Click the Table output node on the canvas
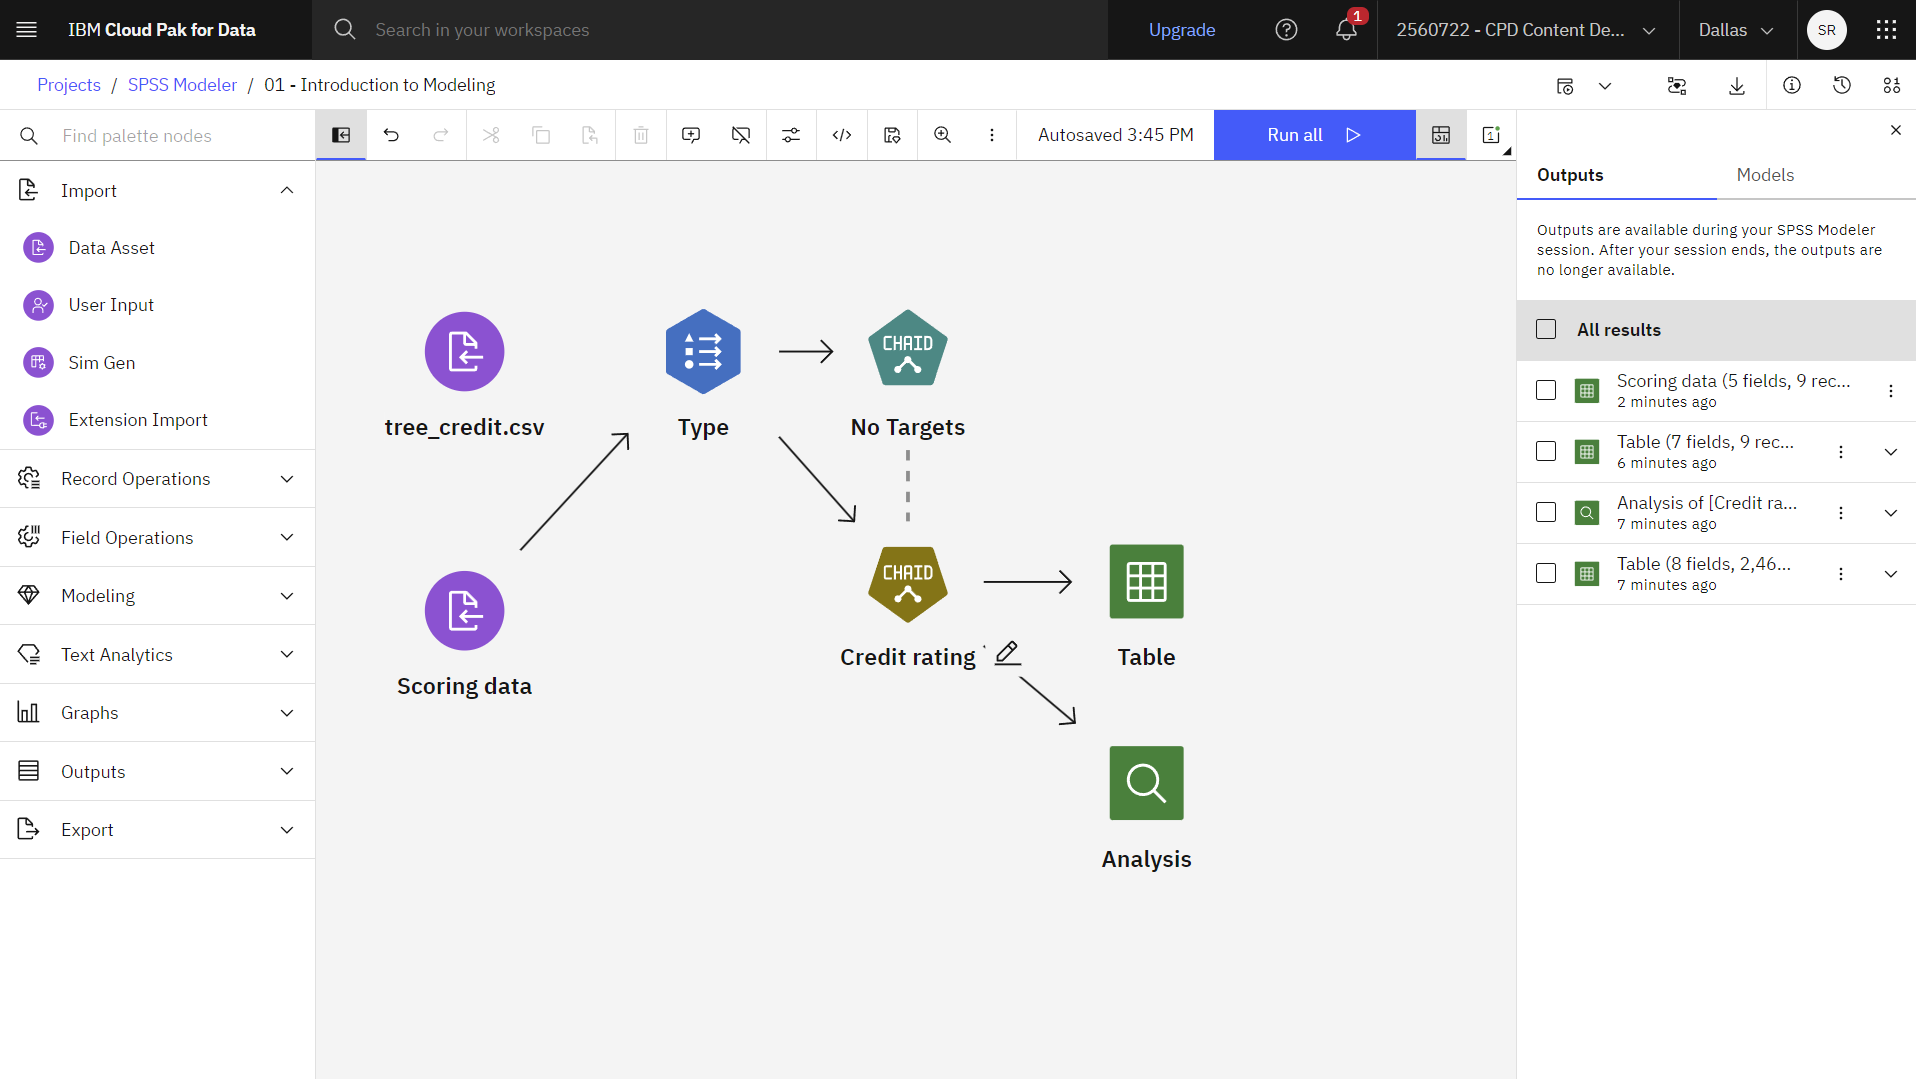This screenshot has height=1079, width=1916. pos(1146,581)
